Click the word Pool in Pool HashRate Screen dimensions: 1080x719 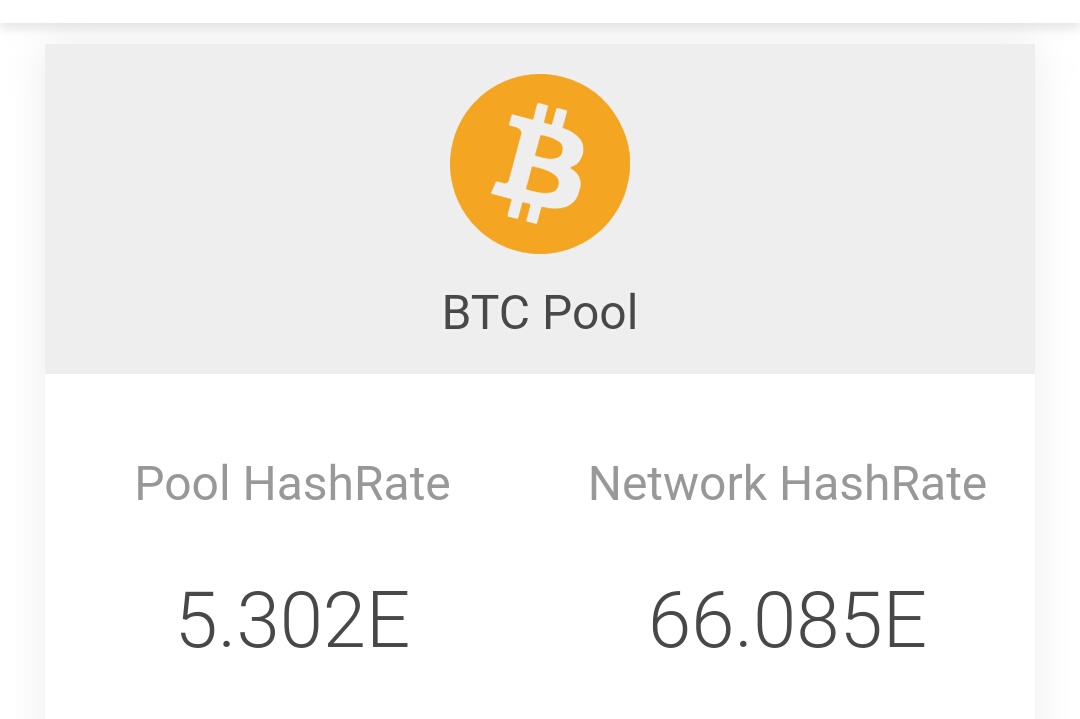pyautogui.click(x=182, y=483)
